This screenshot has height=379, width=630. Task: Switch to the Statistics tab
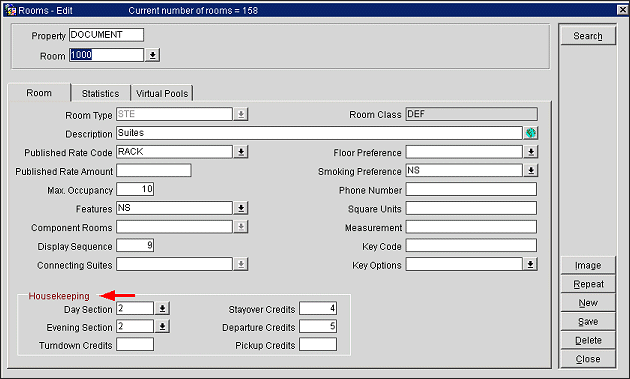100,93
